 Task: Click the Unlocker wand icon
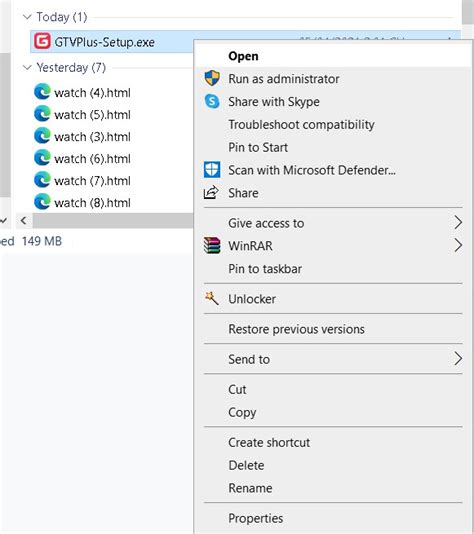(x=211, y=298)
